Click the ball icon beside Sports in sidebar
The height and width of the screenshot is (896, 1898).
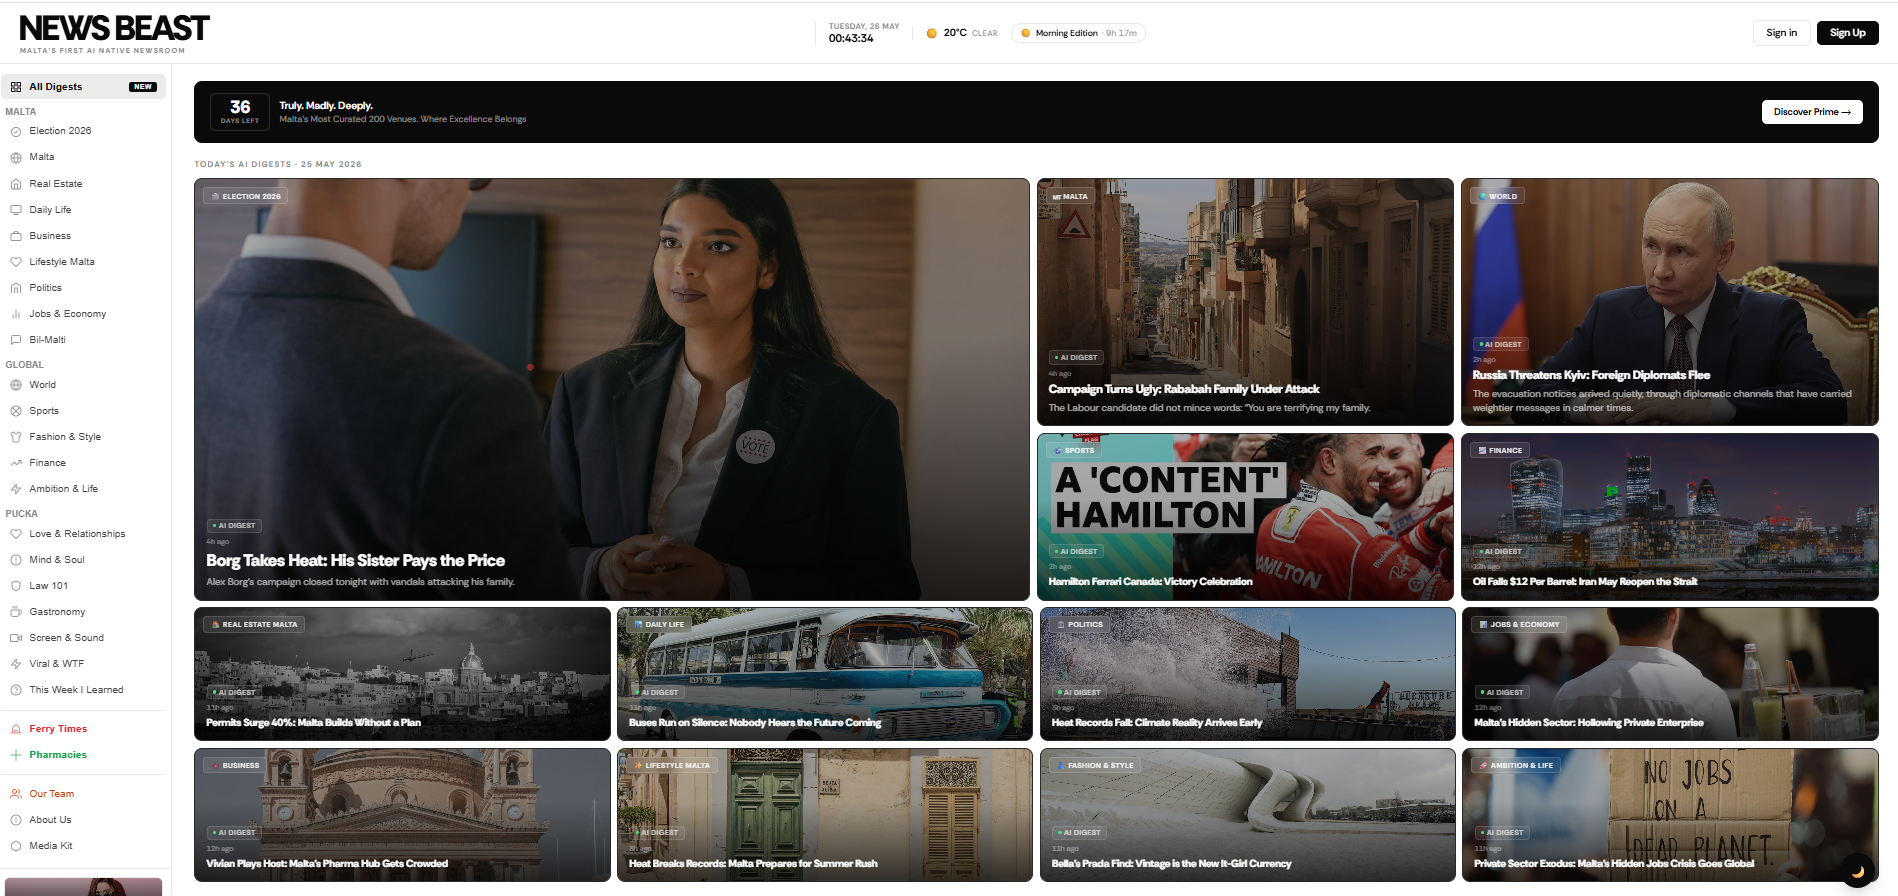pyautogui.click(x=16, y=411)
